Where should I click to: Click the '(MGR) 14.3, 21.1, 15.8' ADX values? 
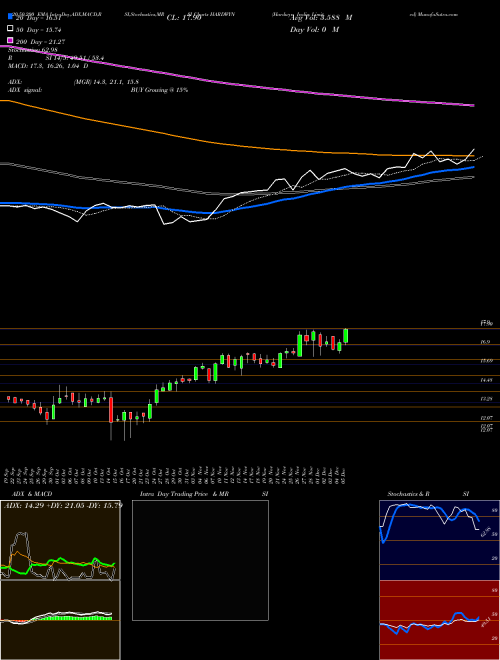(x=106, y=82)
